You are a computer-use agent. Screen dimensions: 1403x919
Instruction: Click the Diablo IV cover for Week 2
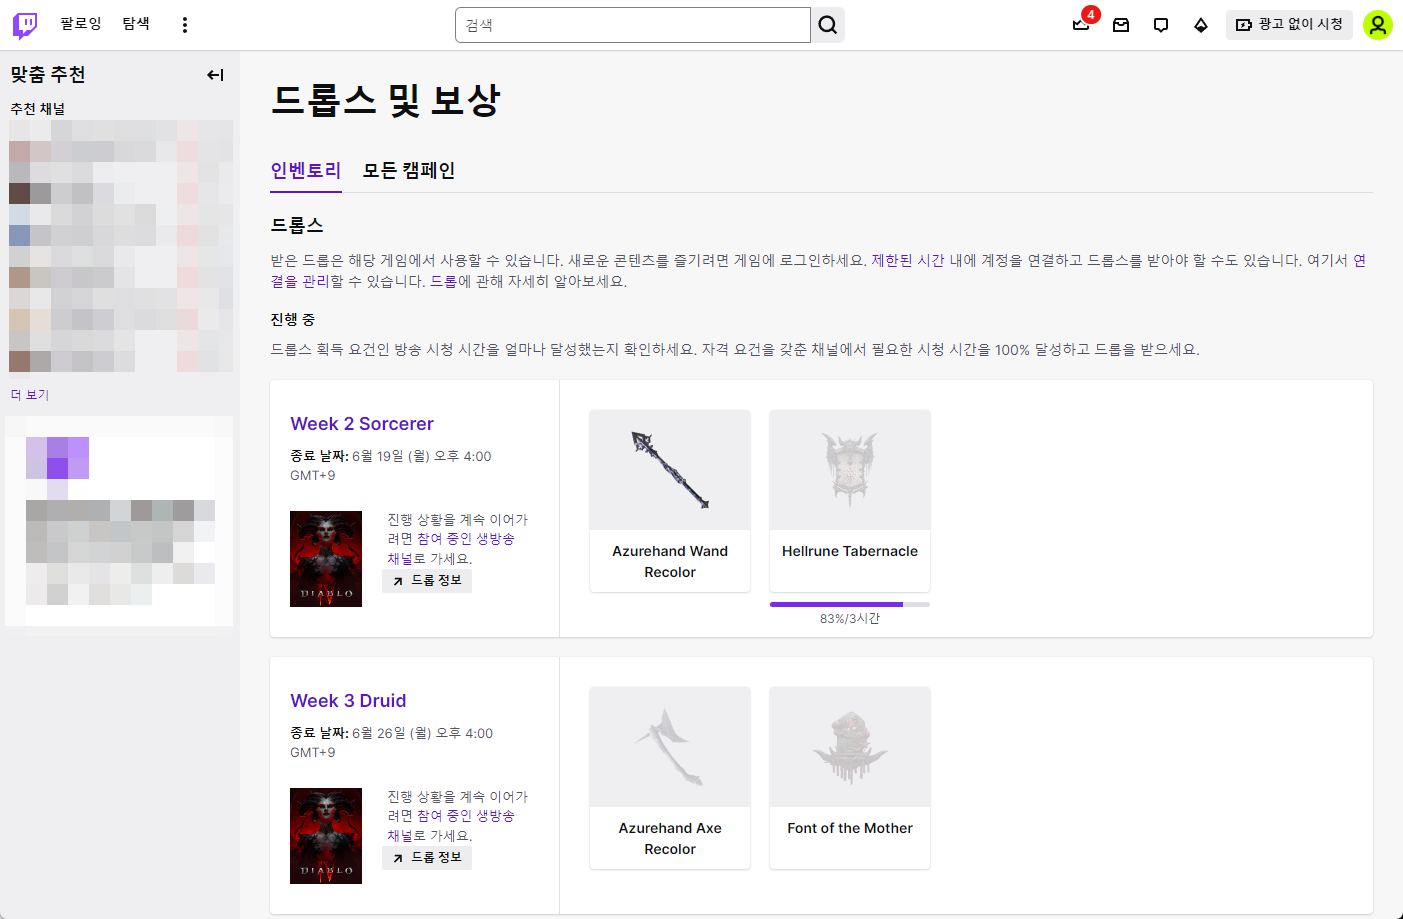click(326, 559)
